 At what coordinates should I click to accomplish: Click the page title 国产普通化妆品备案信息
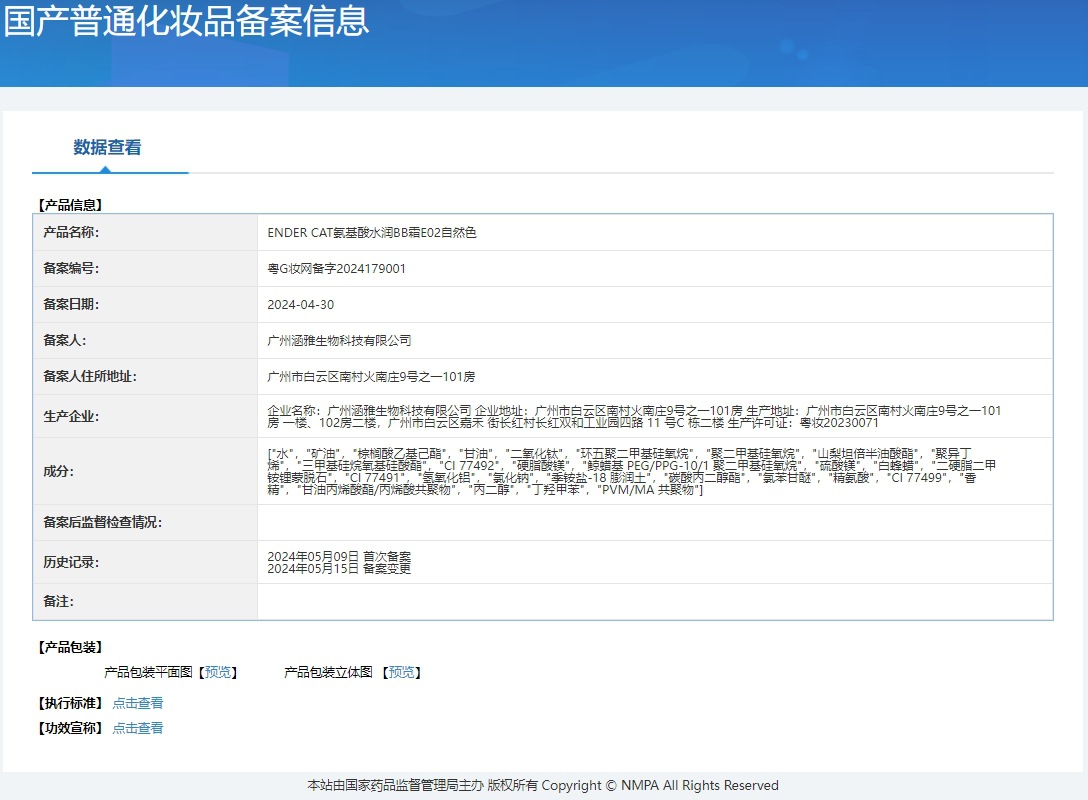(186, 20)
